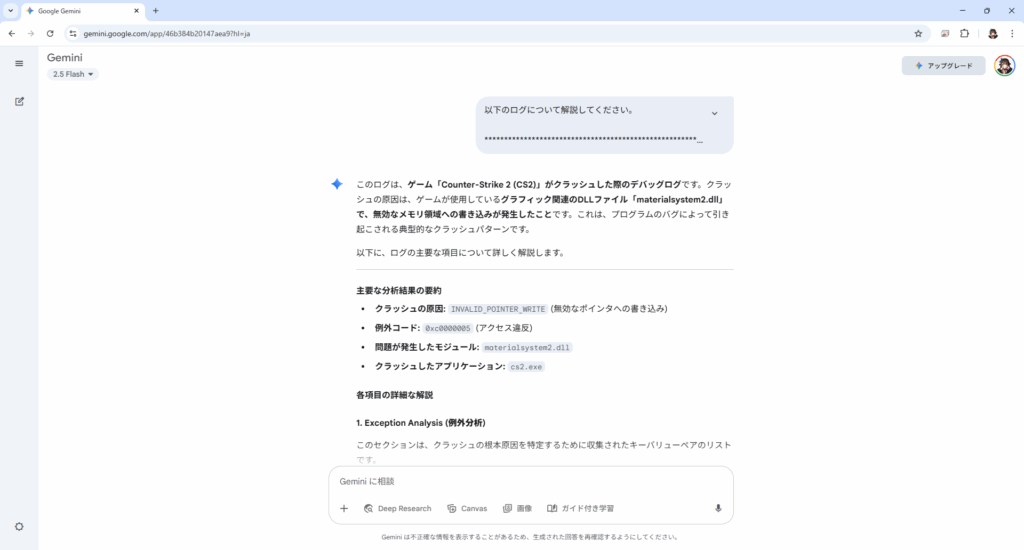This screenshot has height=550, width=1024.
Task: Reload the Gemini page
Action: tap(50, 33)
